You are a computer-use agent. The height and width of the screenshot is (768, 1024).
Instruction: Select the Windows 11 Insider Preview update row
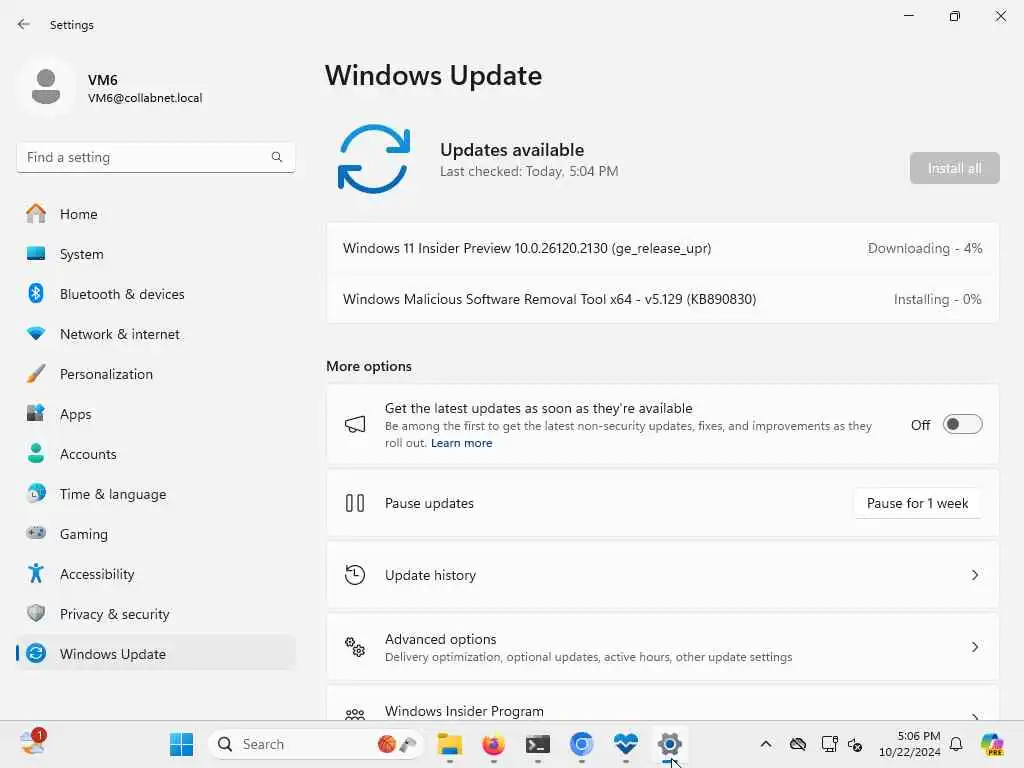662,248
